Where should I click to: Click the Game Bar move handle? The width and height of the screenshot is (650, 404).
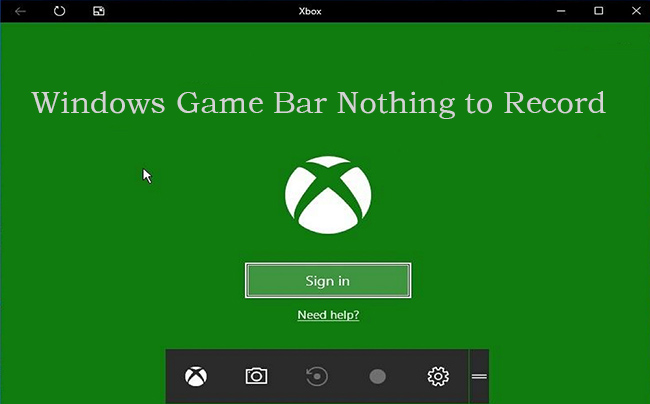[479, 376]
